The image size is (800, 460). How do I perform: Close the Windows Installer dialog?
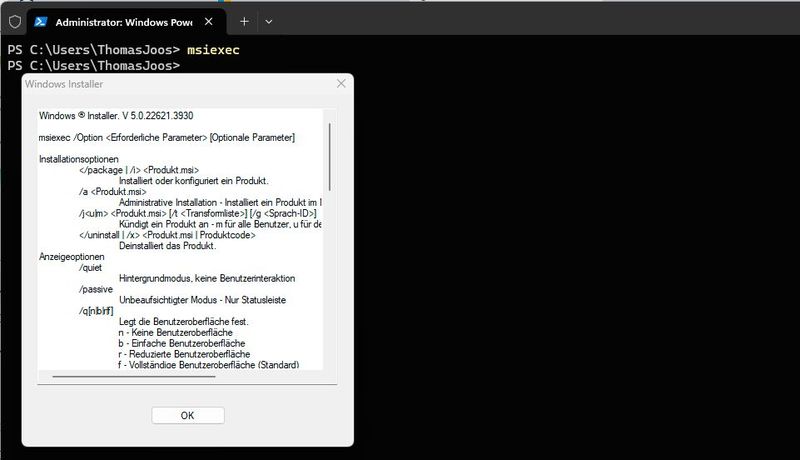pos(341,84)
